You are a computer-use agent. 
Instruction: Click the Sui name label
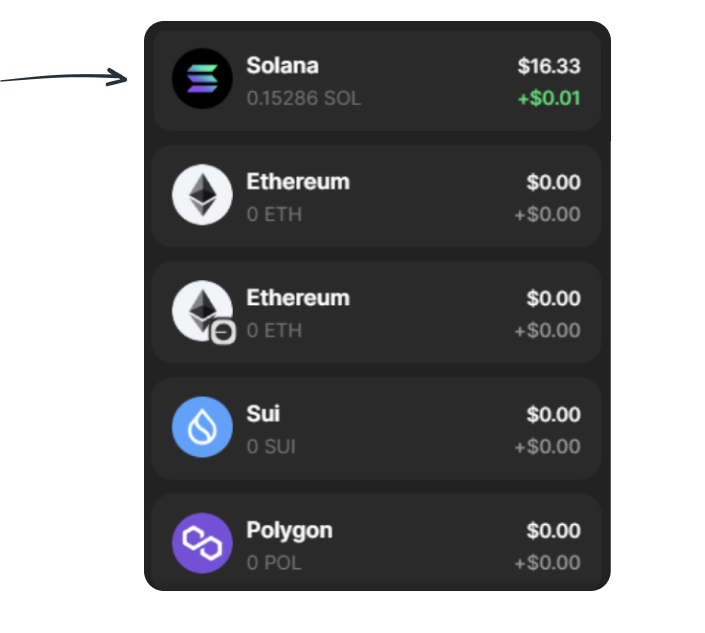click(x=263, y=414)
